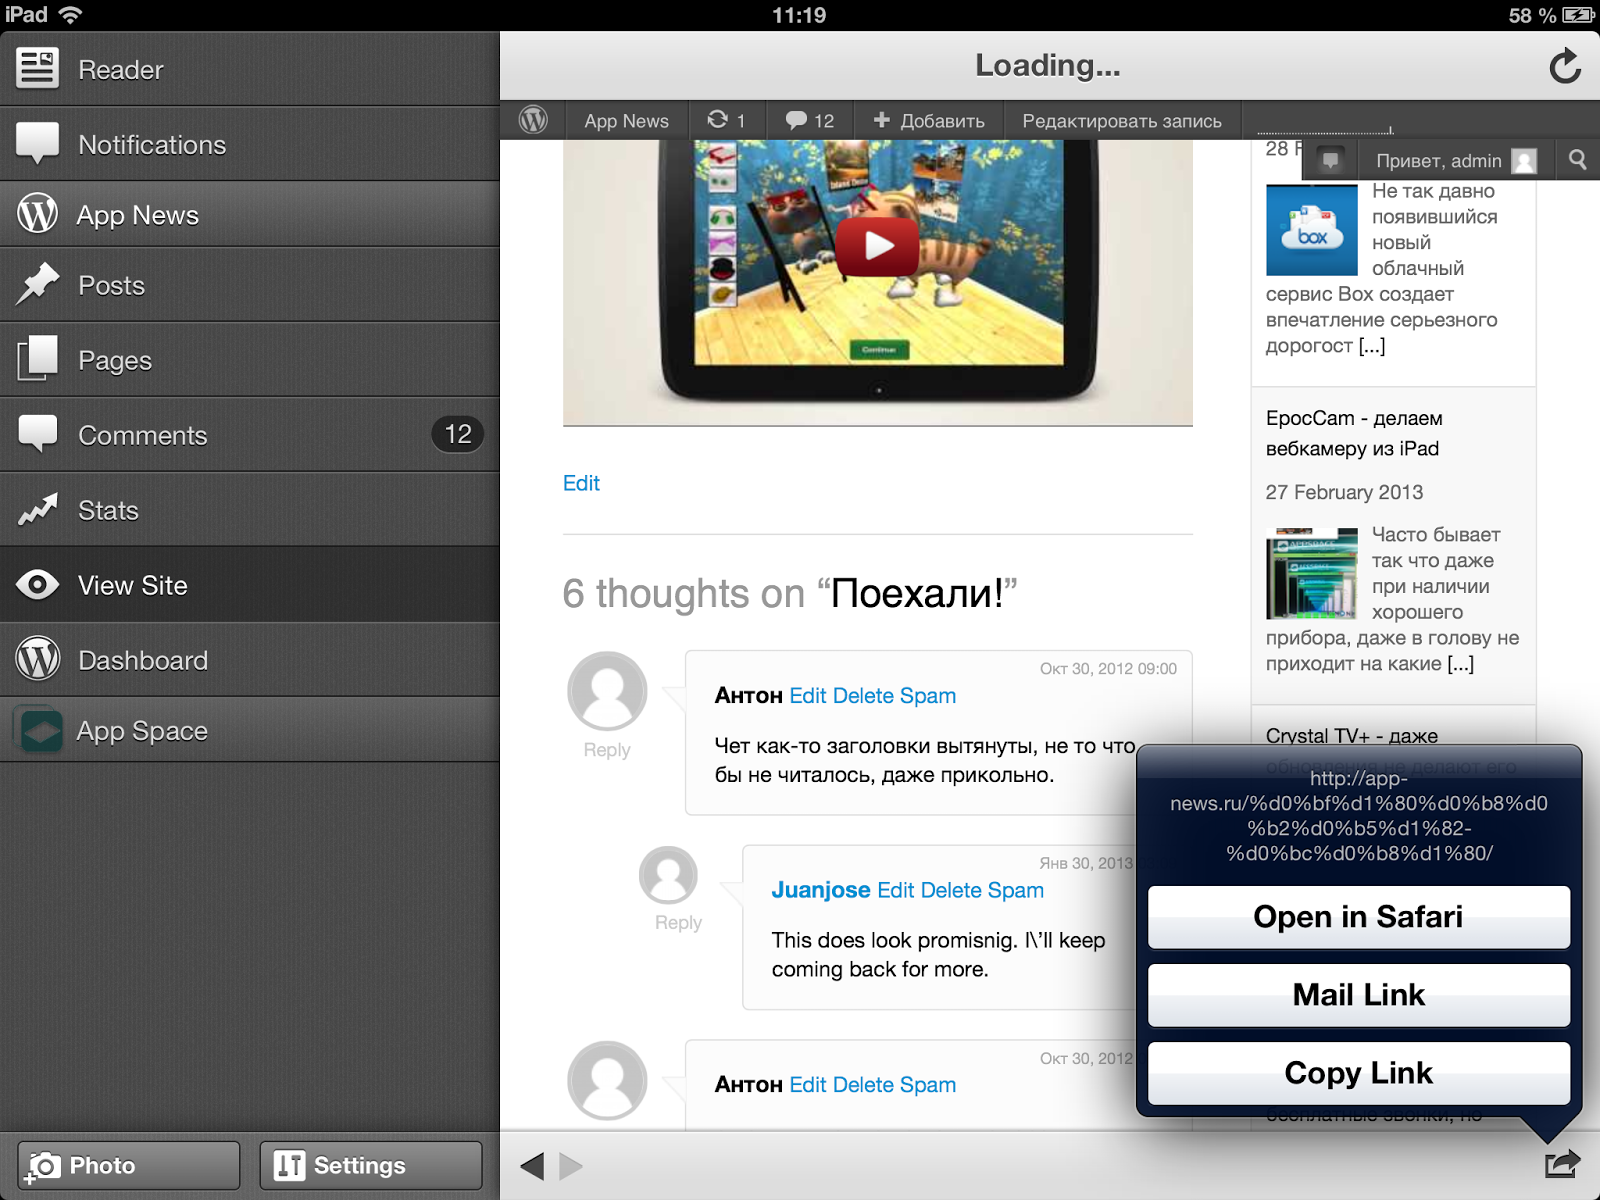Reply to the Juanjose comment

[678, 923]
